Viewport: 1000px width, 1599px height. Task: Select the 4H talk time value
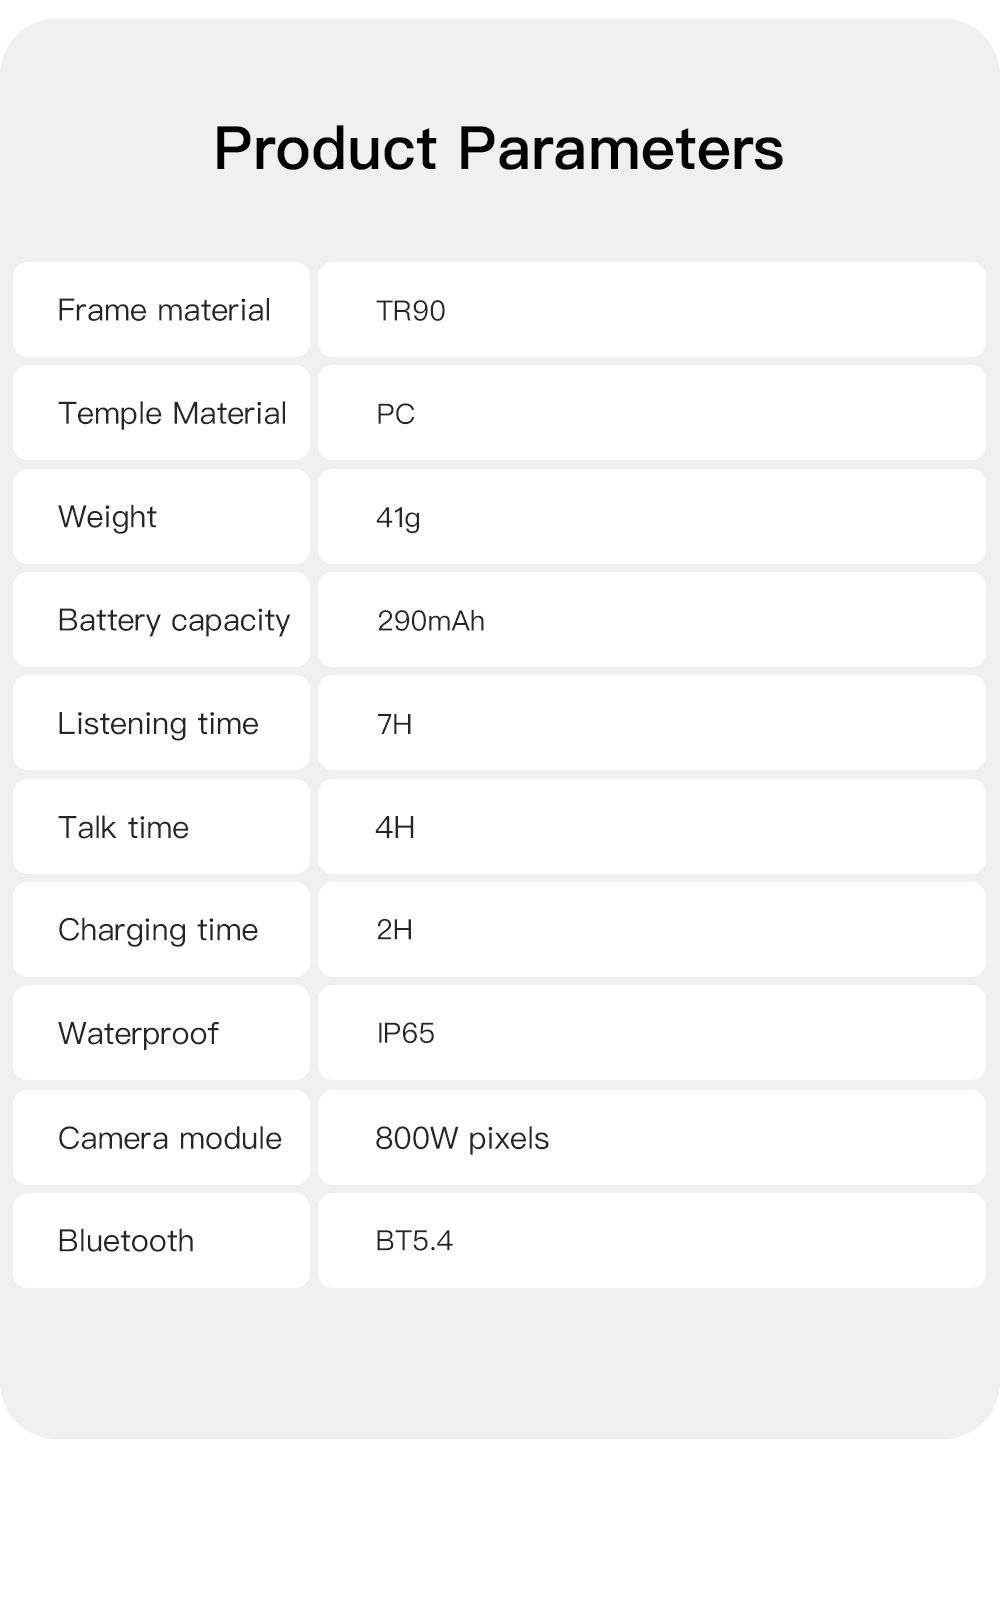pos(395,827)
